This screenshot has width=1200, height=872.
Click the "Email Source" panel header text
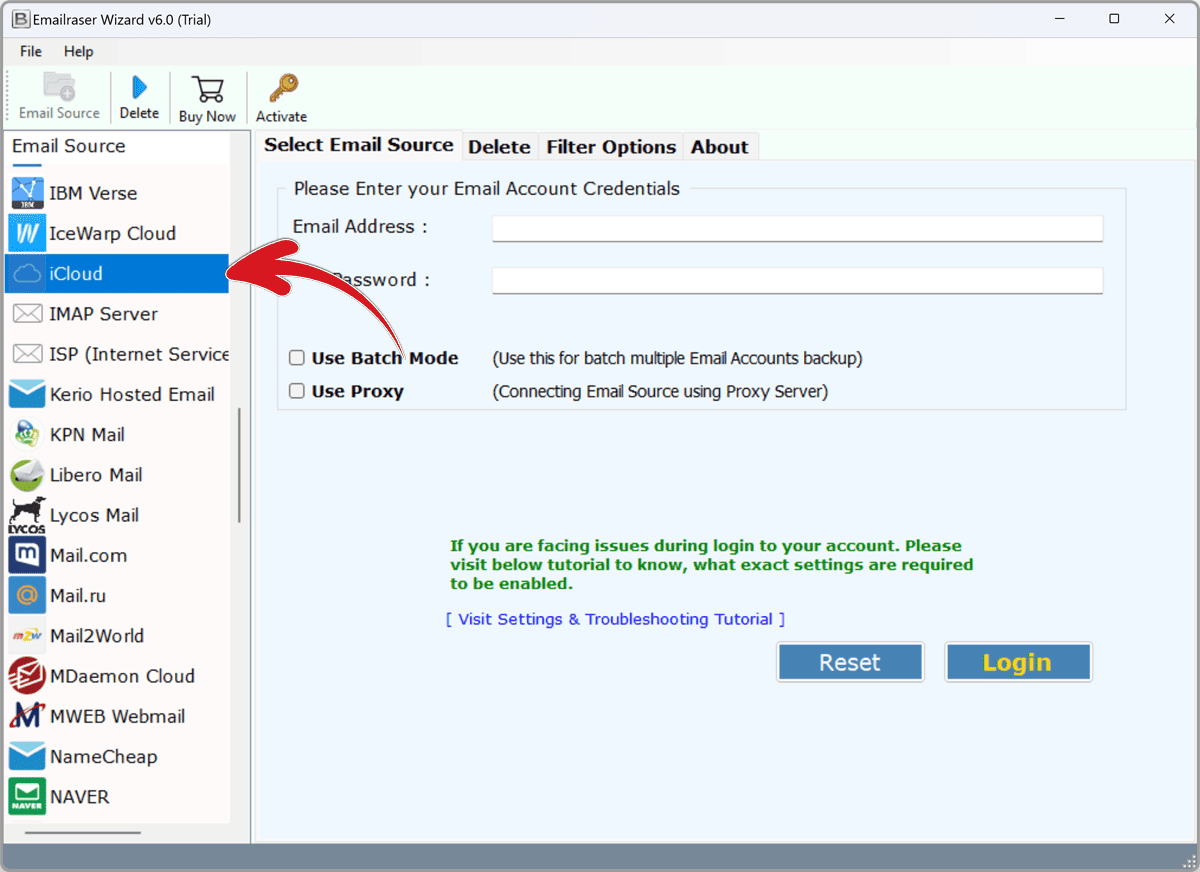point(69,146)
